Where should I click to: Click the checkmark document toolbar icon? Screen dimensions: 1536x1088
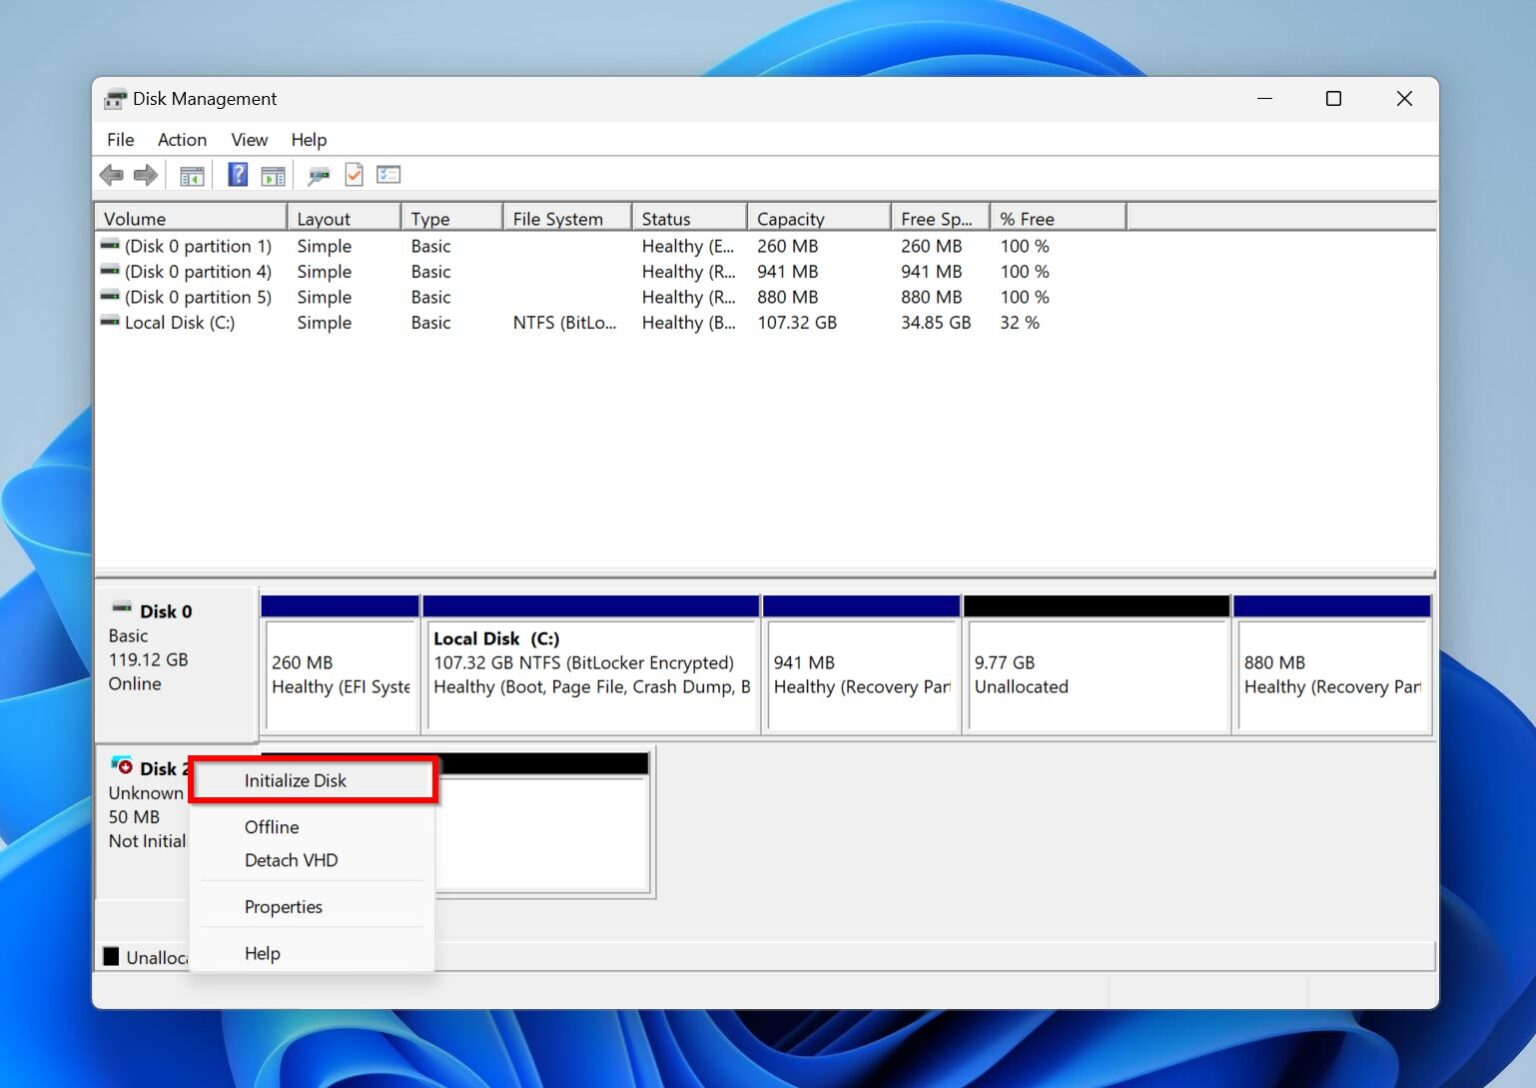coord(353,175)
